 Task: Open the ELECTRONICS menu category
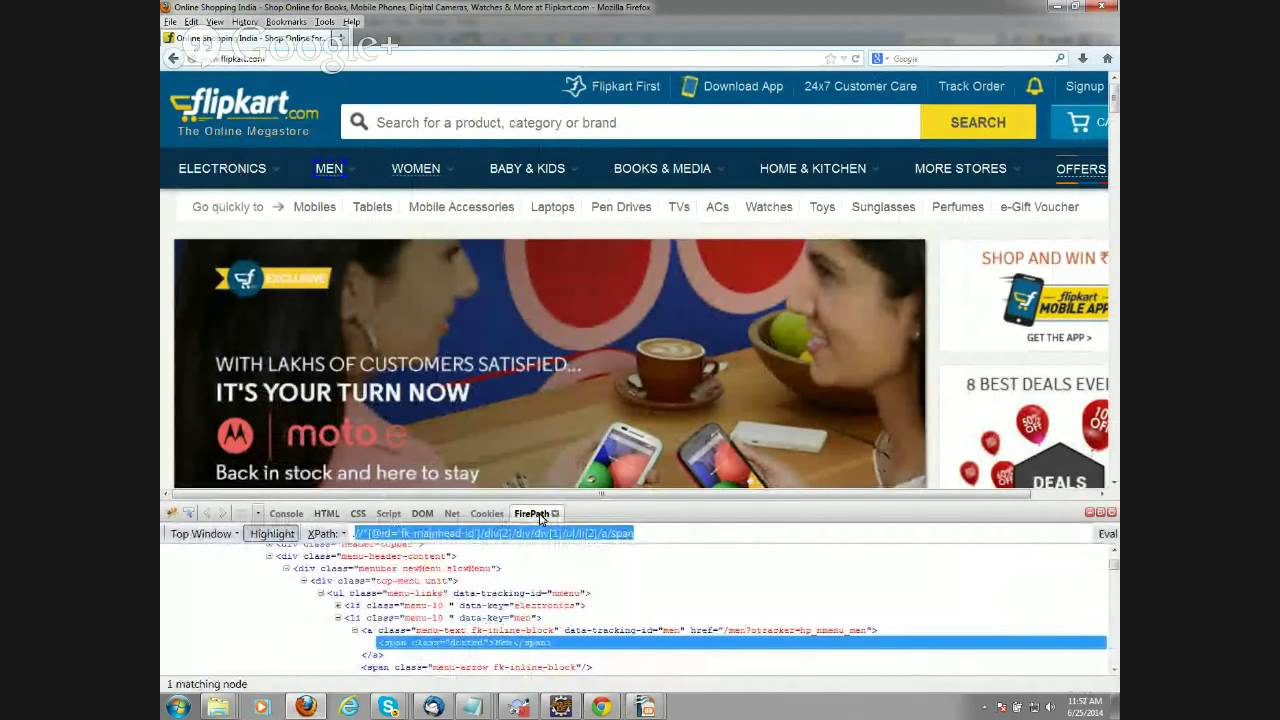(x=222, y=168)
